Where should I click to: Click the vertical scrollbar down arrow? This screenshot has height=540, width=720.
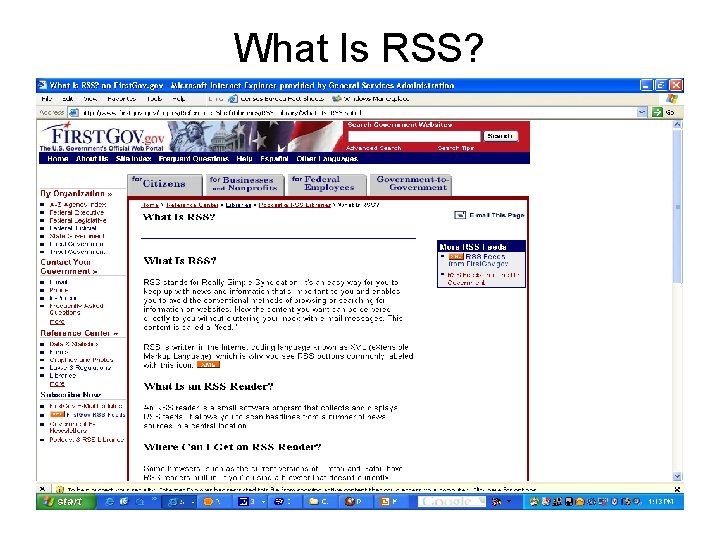click(677, 477)
